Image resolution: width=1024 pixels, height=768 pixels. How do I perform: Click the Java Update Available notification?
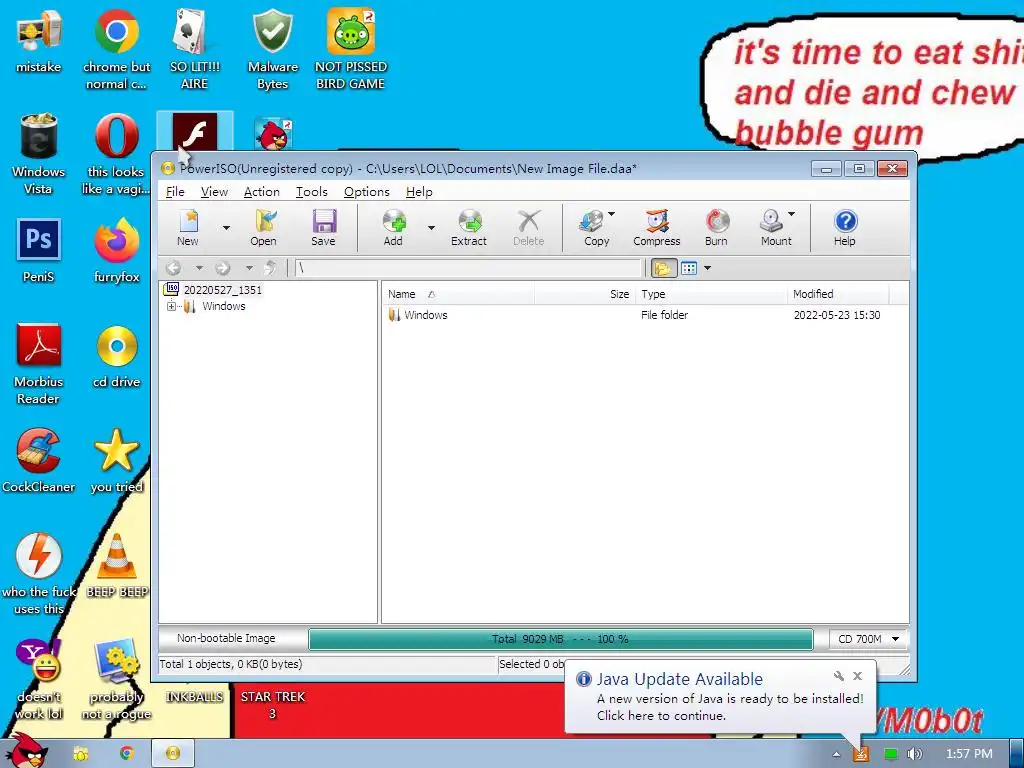click(720, 697)
